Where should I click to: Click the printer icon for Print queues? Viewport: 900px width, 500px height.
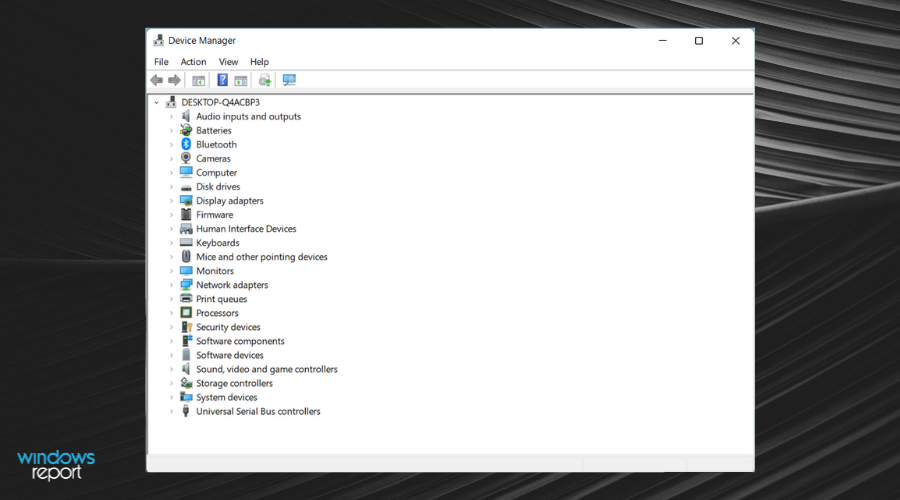pyautogui.click(x=186, y=299)
